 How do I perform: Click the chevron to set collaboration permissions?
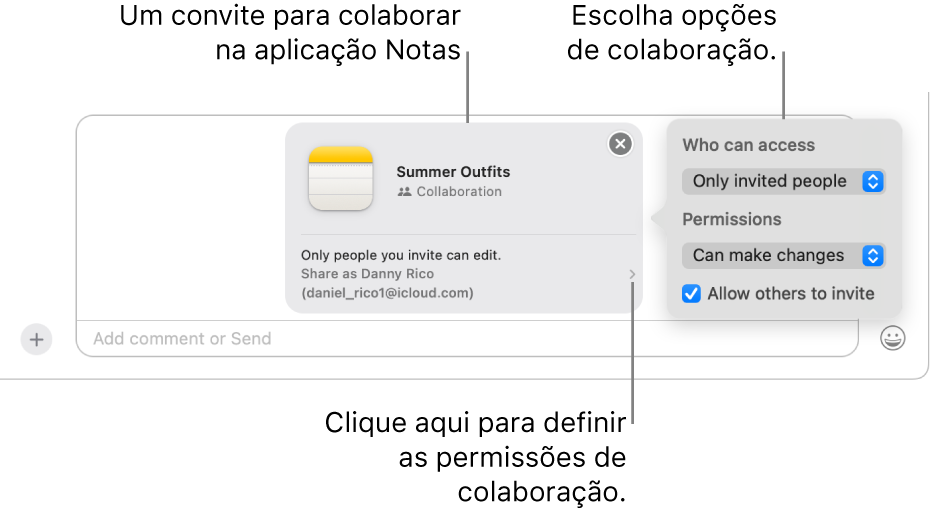[632, 274]
